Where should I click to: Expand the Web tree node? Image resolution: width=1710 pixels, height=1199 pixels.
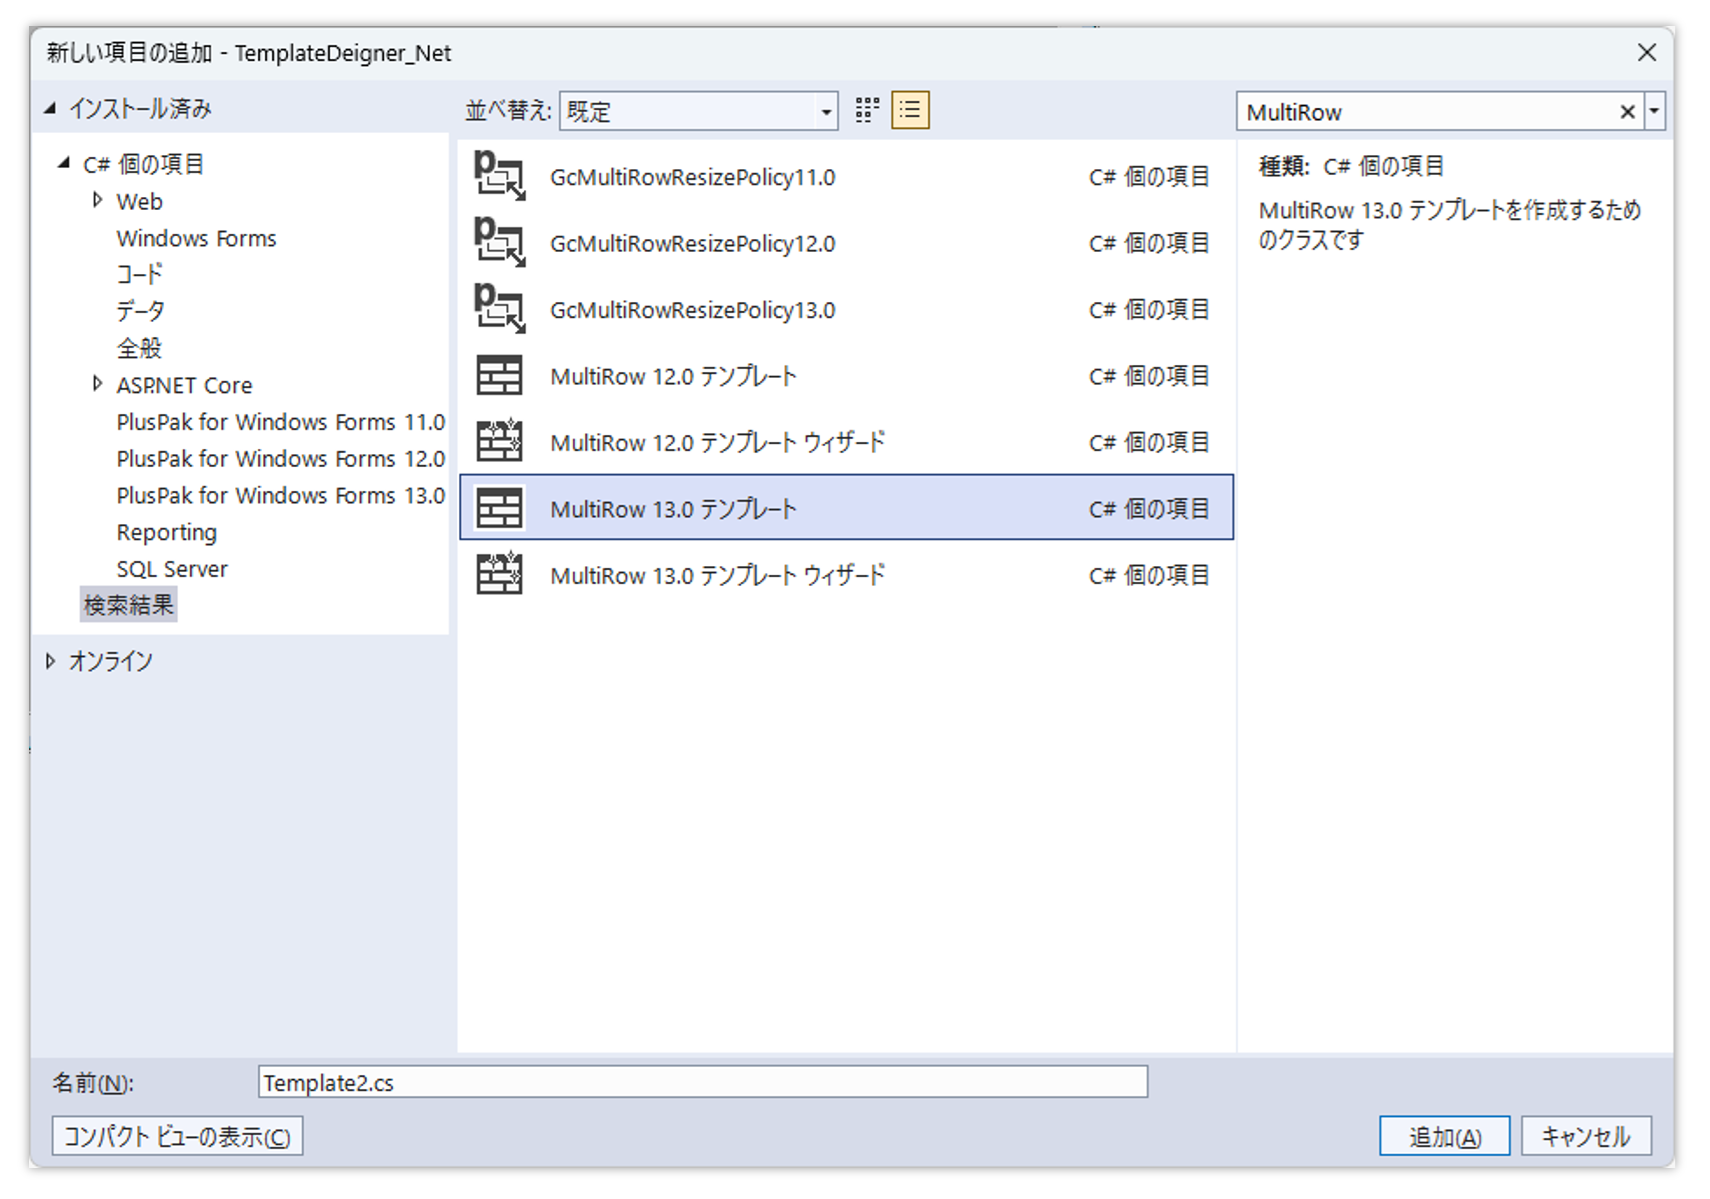[97, 200]
